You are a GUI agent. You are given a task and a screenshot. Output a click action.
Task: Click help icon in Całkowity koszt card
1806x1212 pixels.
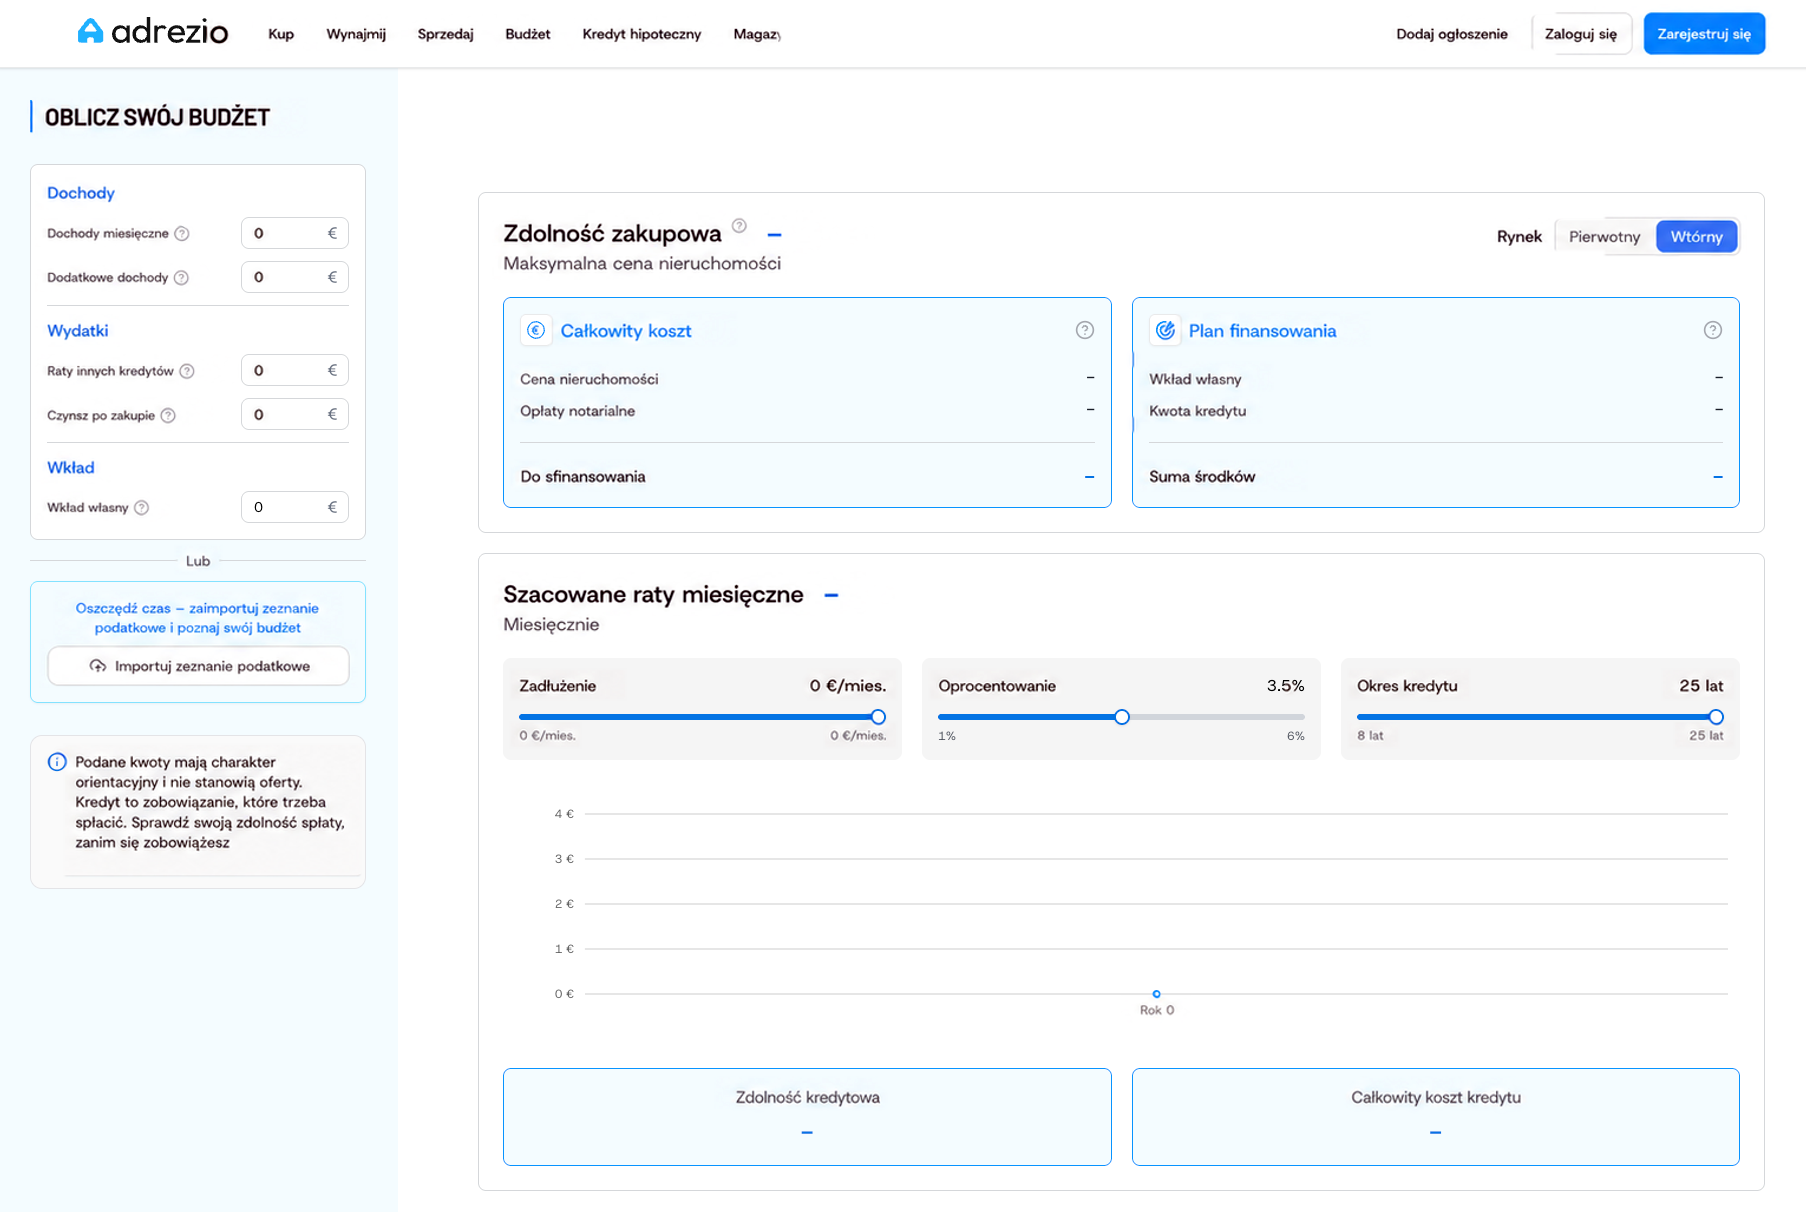(x=1085, y=330)
